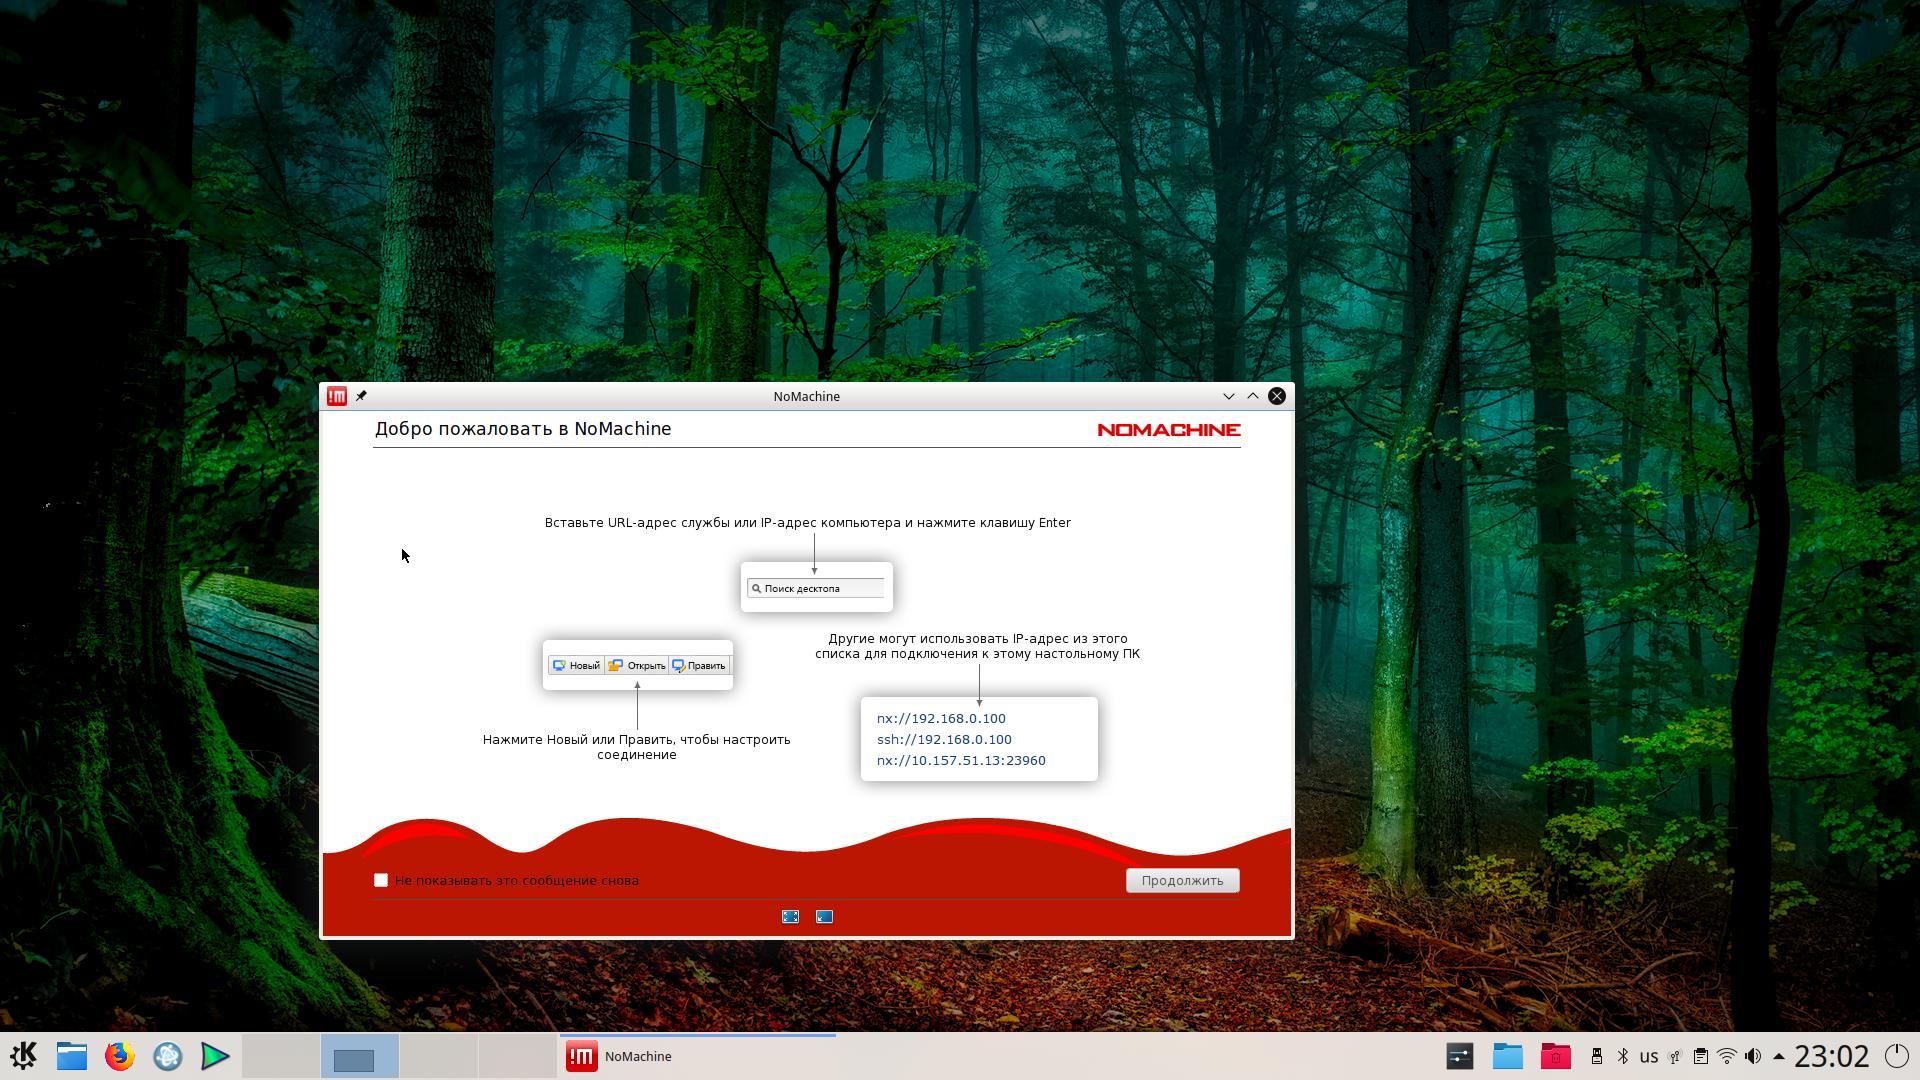Viewport: 1920px width, 1080px height.
Task: Click the fullscreen icon at window bottom
Action: (x=790, y=916)
